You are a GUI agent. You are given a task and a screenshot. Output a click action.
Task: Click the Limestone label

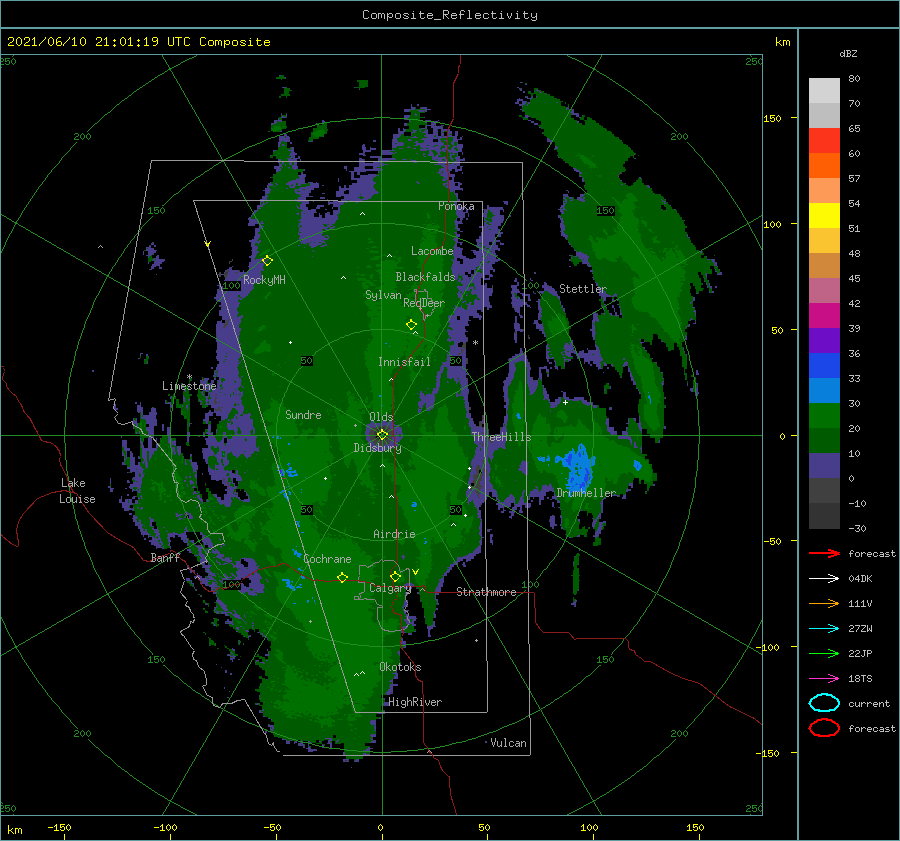coord(189,386)
